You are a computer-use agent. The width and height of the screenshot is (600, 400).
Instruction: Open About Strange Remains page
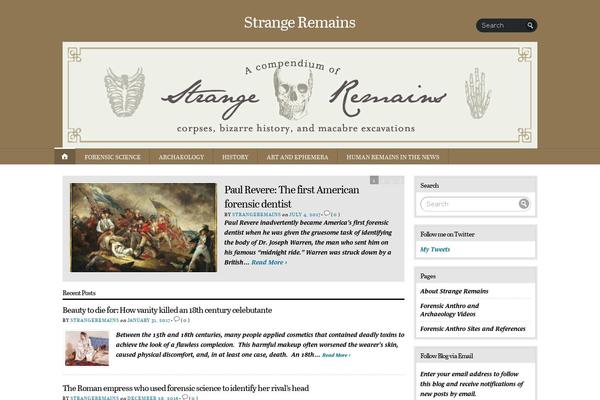(x=454, y=291)
